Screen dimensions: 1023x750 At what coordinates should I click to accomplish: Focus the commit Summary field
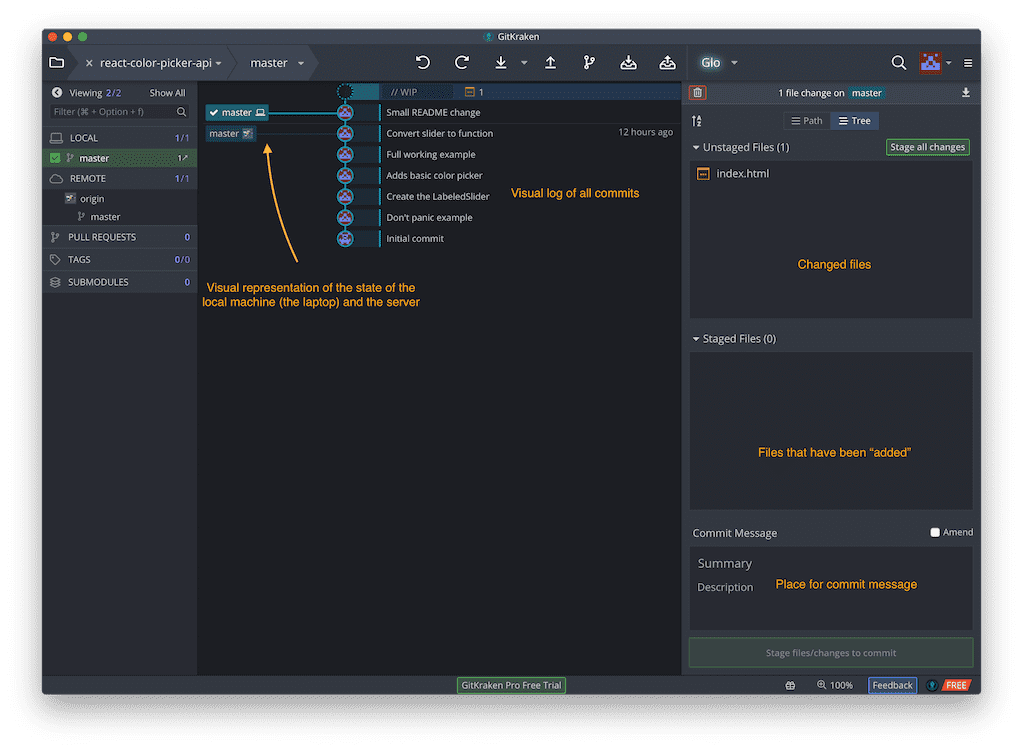[831, 563]
